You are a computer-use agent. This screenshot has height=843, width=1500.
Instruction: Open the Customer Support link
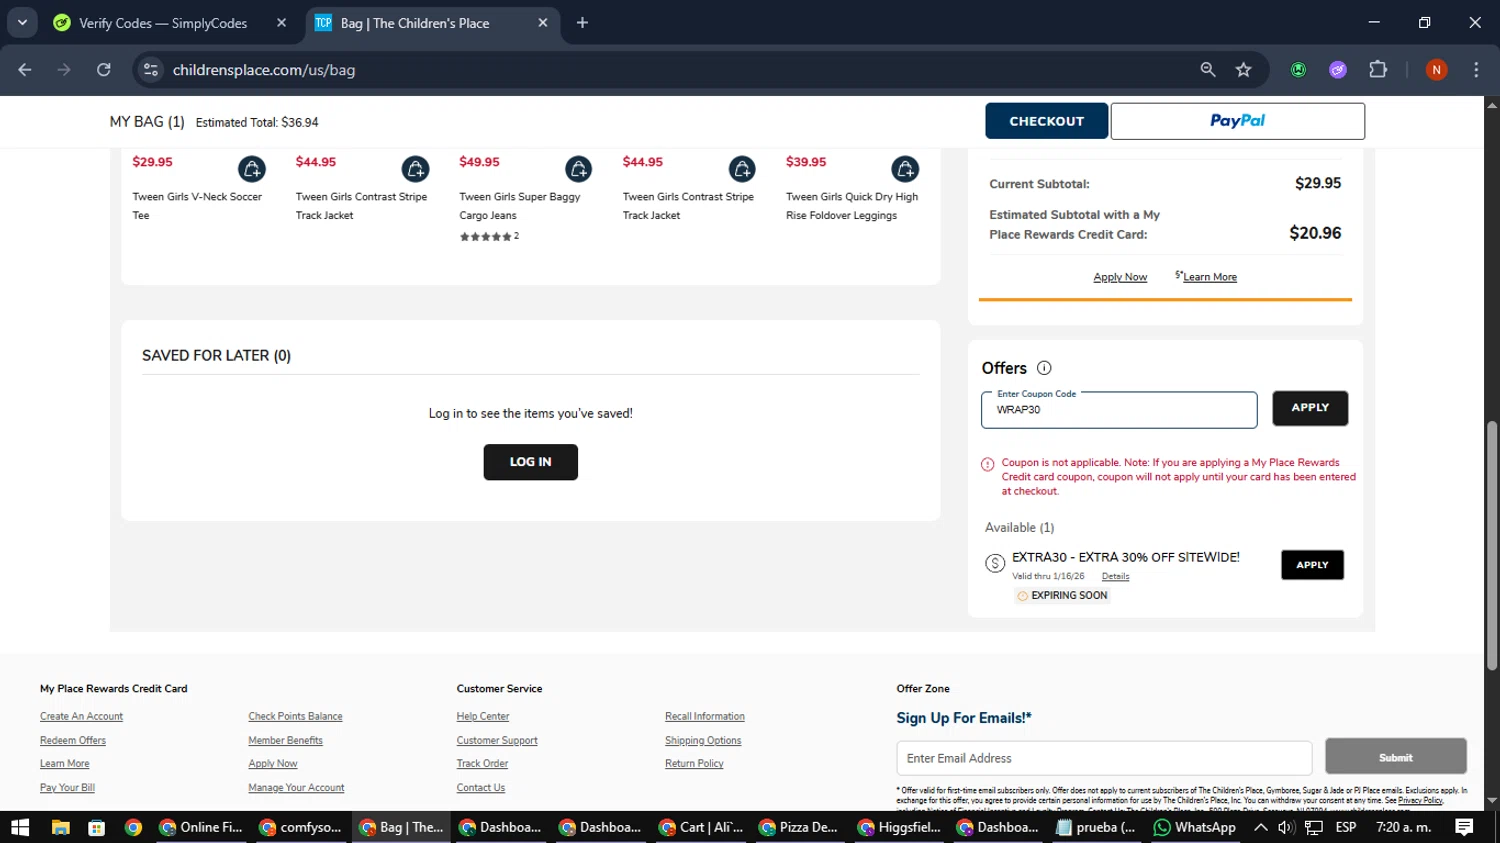[x=497, y=741]
